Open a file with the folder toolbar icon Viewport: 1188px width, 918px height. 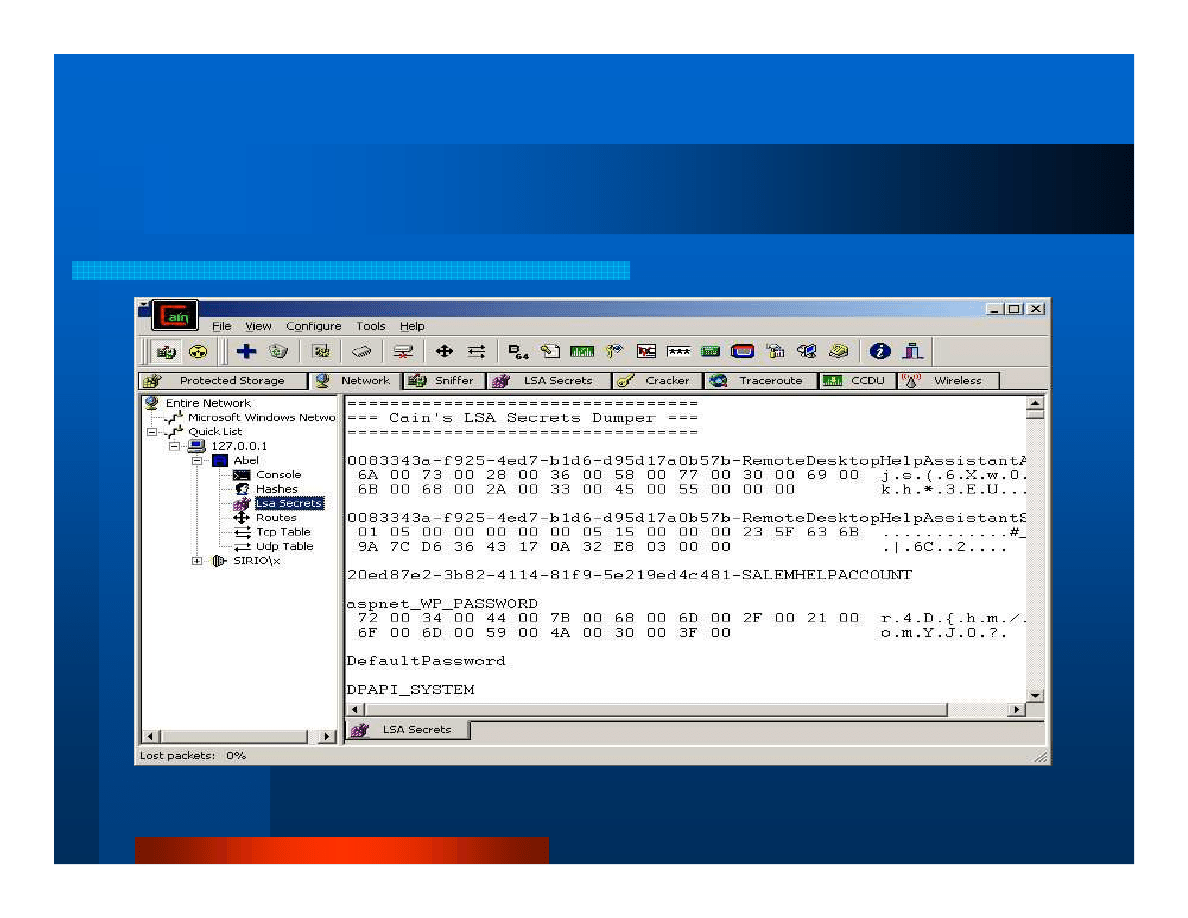[277, 351]
